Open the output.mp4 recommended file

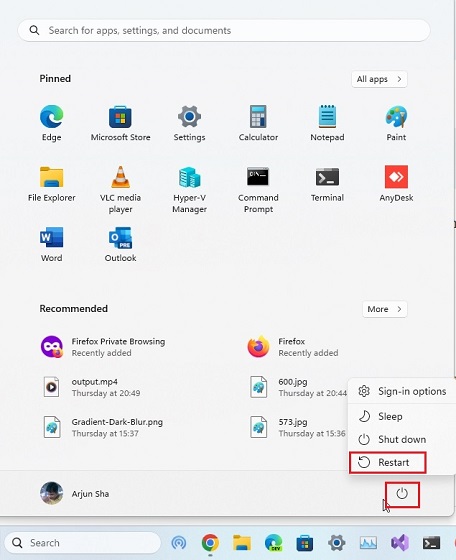92,387
